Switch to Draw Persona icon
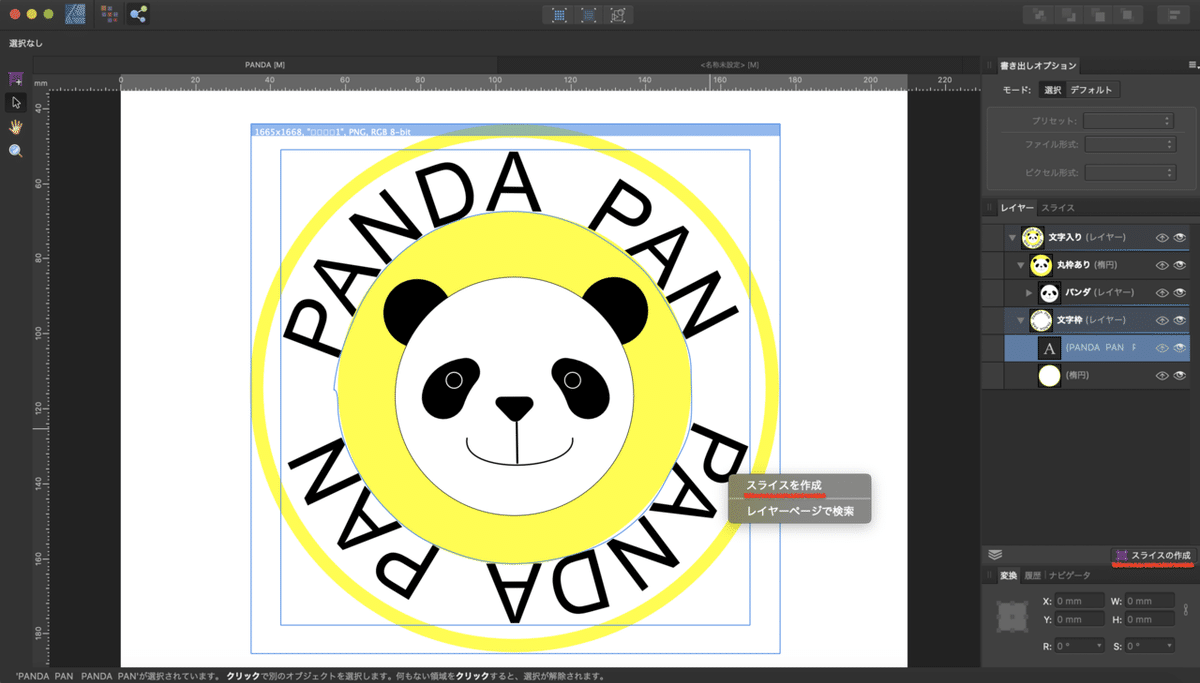Viewport: 1200px width, 683px height. 75,14
